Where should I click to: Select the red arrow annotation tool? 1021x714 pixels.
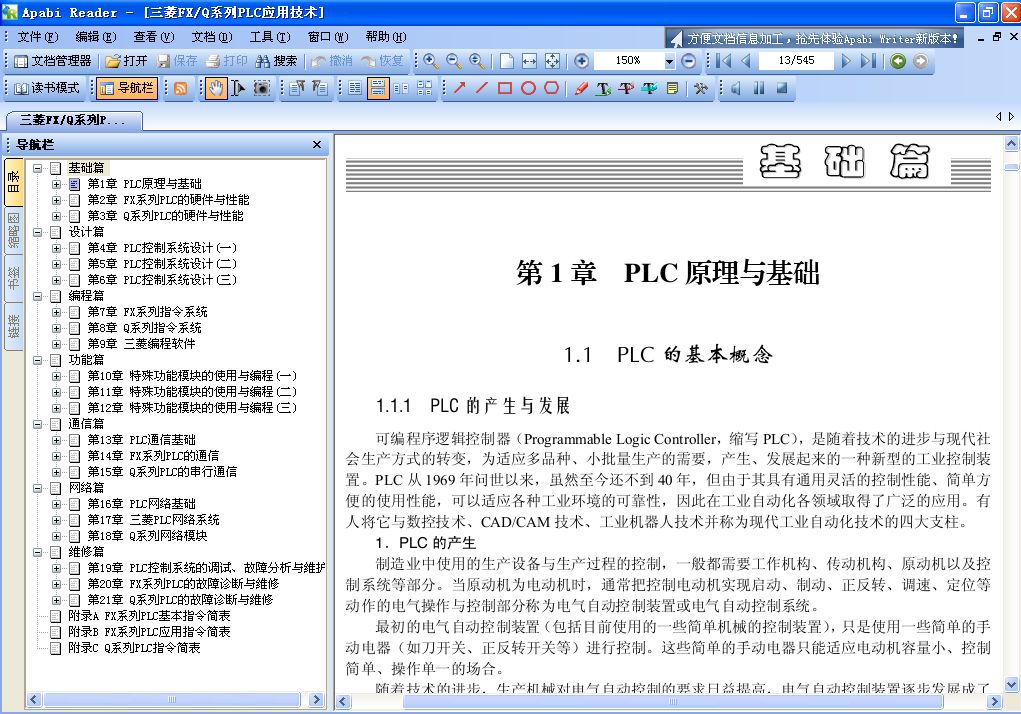pos(459,88)
